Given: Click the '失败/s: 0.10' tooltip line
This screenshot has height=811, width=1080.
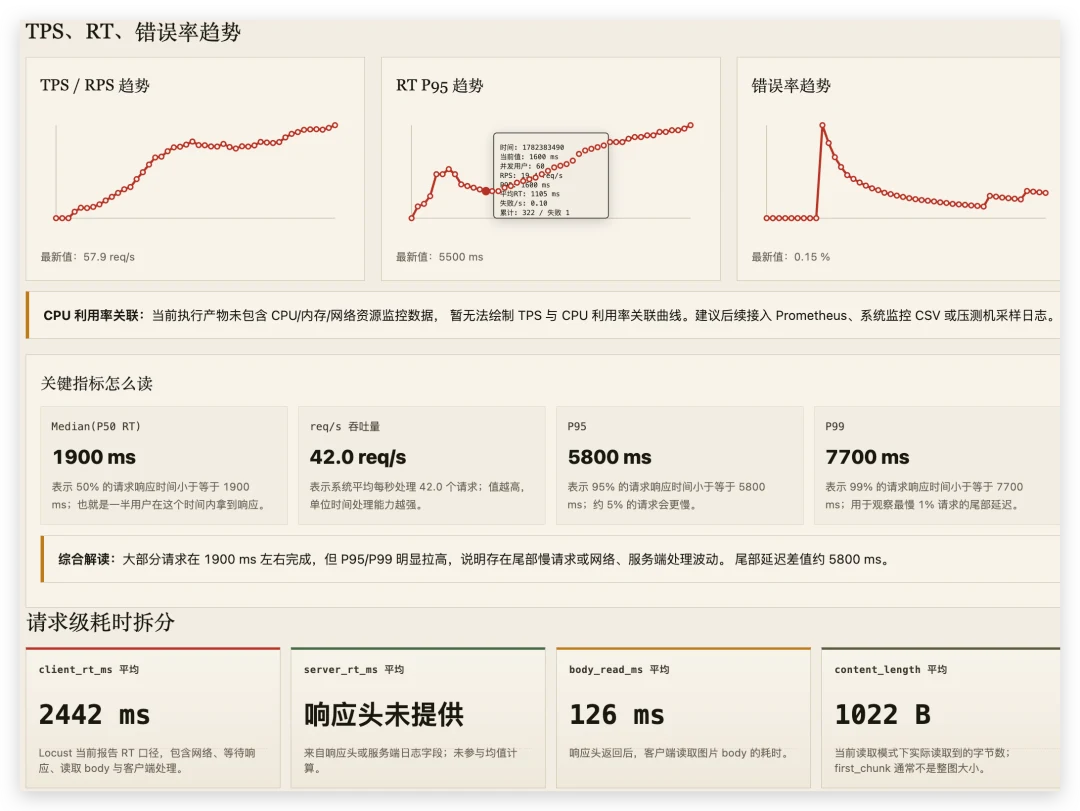Looking at the screenshot, I should [523, 203].
